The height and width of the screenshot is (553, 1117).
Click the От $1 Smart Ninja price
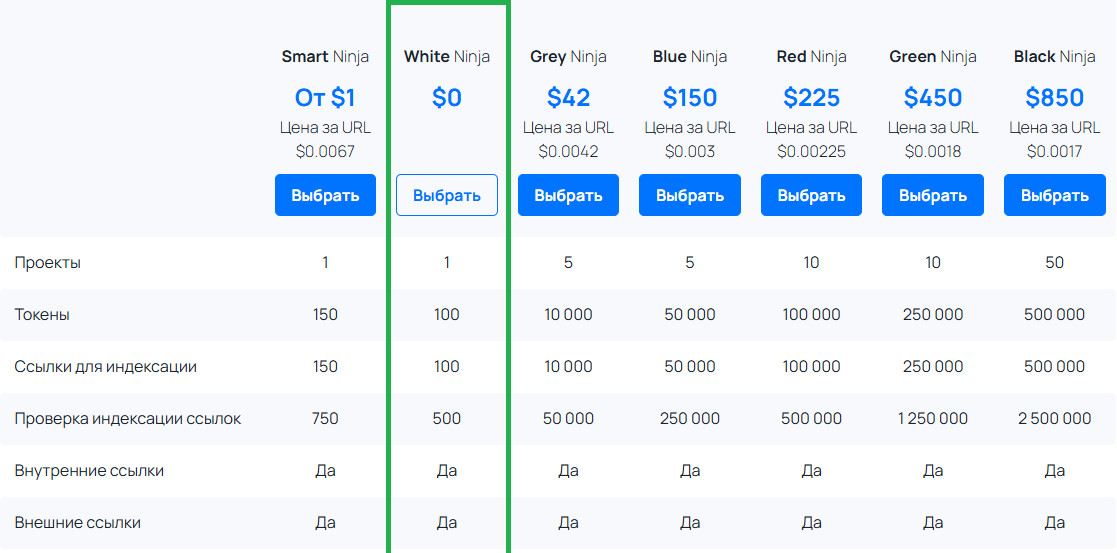(325, 98)
